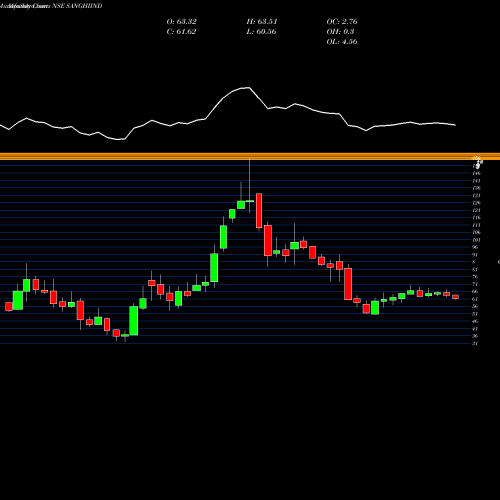Click the 111 price axis label
Viewport: 500px width, 500px height.
[x=476, y=225]
